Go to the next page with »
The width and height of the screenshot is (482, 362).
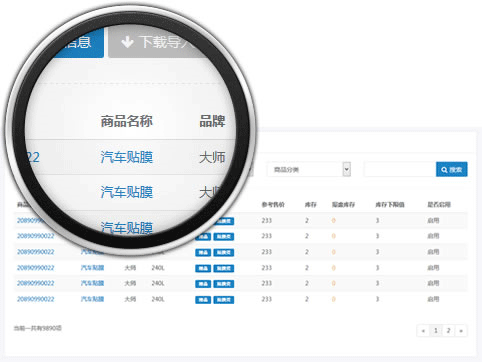pos(461,331)
